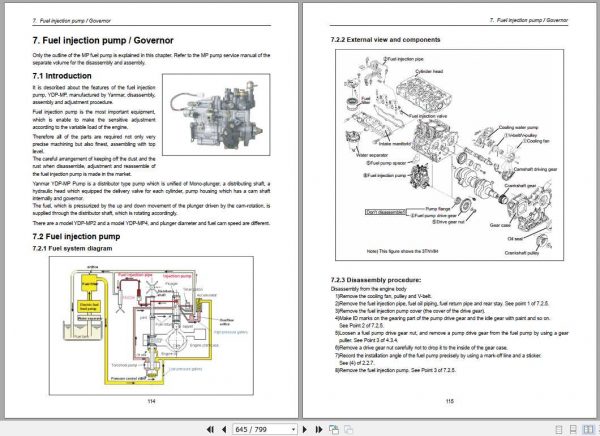Click page number 115 at page bottom
This screenshot has width=600, height=436.
[450, 401]
